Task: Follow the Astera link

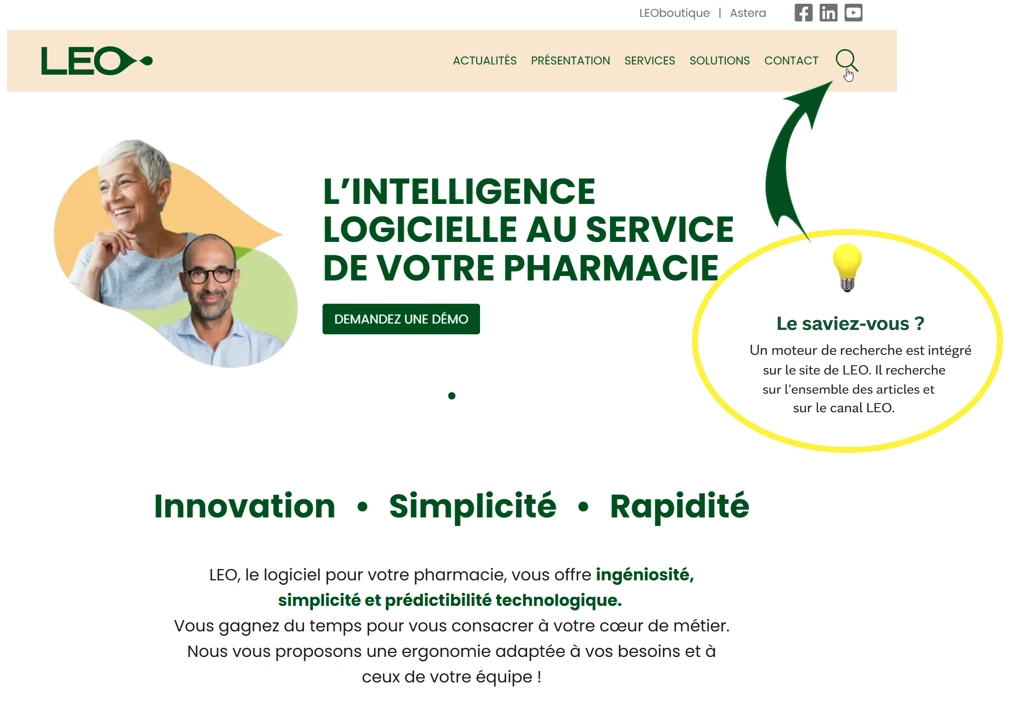Action: (x=748, y=13)
